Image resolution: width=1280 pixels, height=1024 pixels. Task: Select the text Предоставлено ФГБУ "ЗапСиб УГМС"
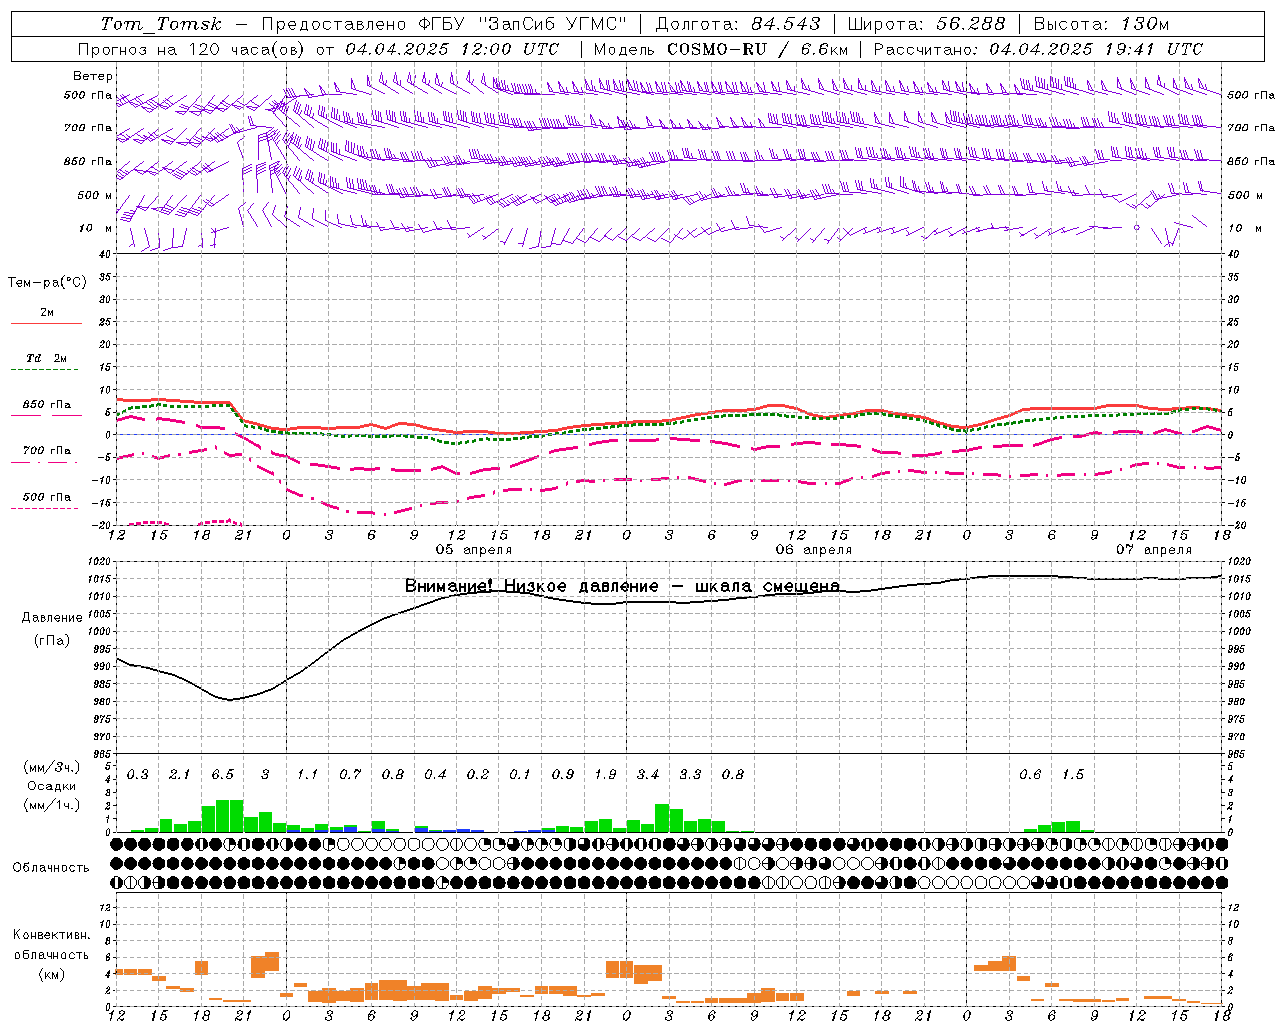coord(444,24)
